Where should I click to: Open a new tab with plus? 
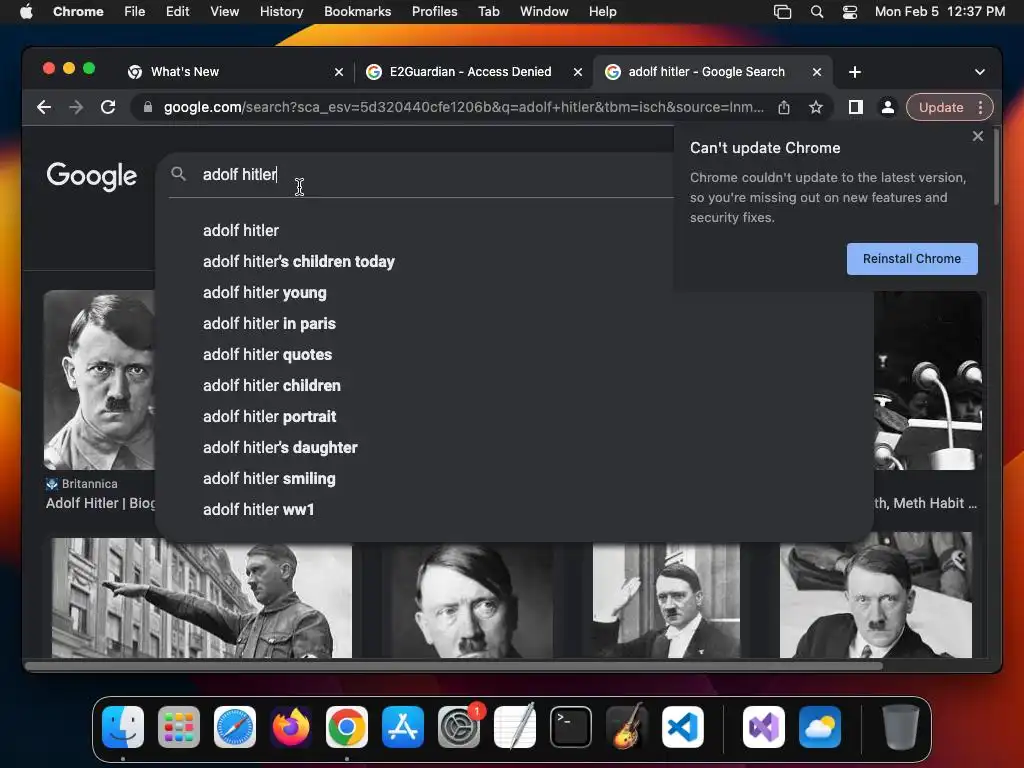855,72
